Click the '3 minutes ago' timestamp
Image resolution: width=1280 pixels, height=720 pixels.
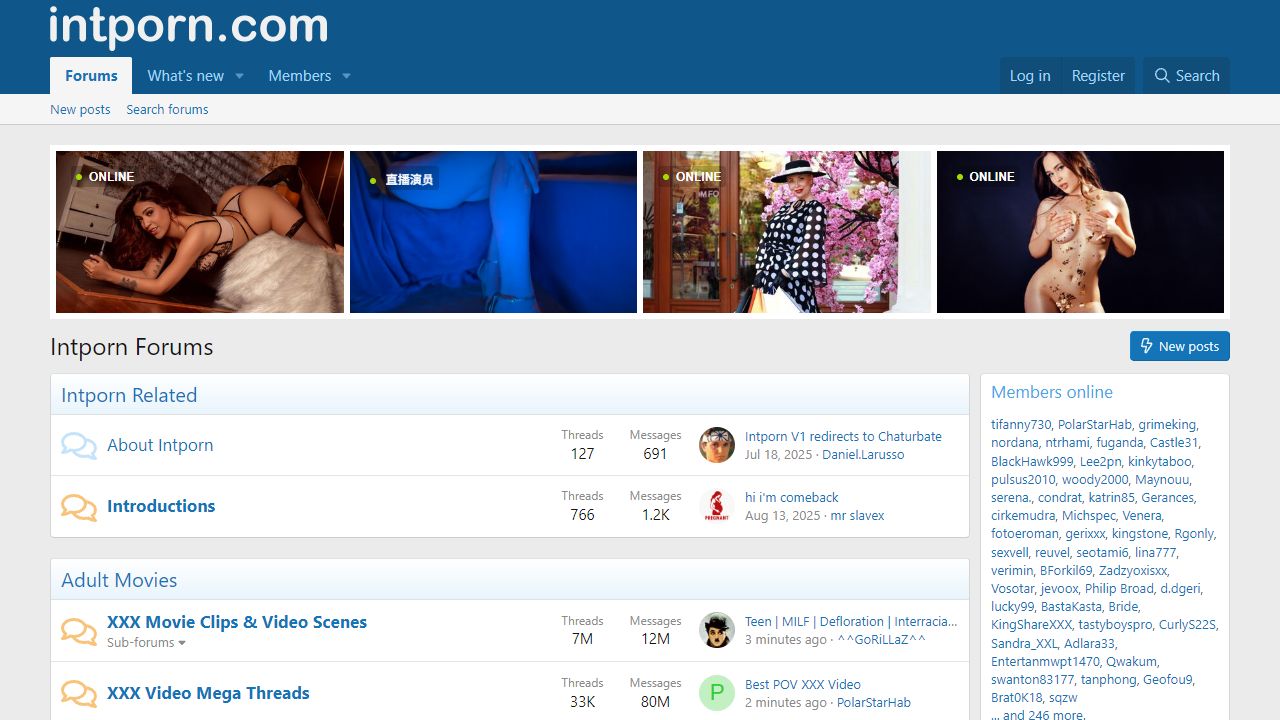click(786, 639)
